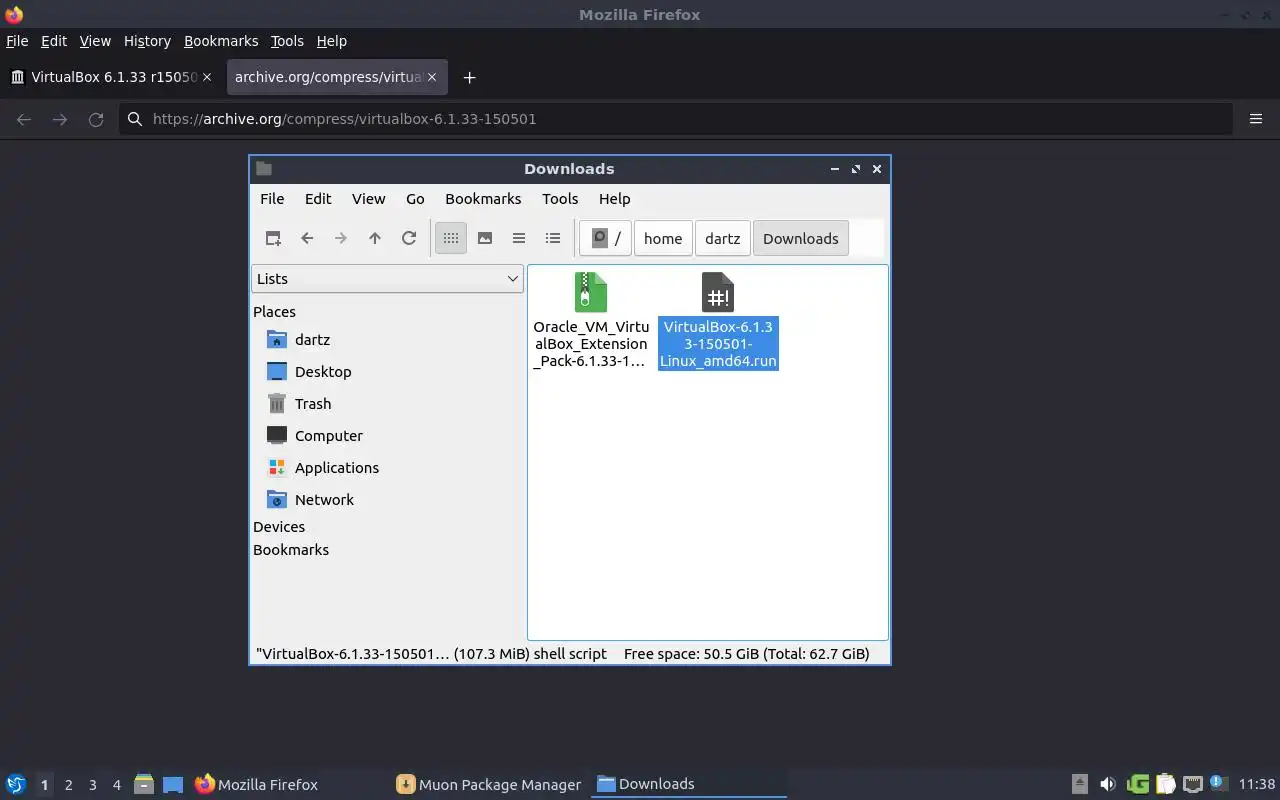
Task: Open the volume control in system tray
Action: pos(1107,784)
